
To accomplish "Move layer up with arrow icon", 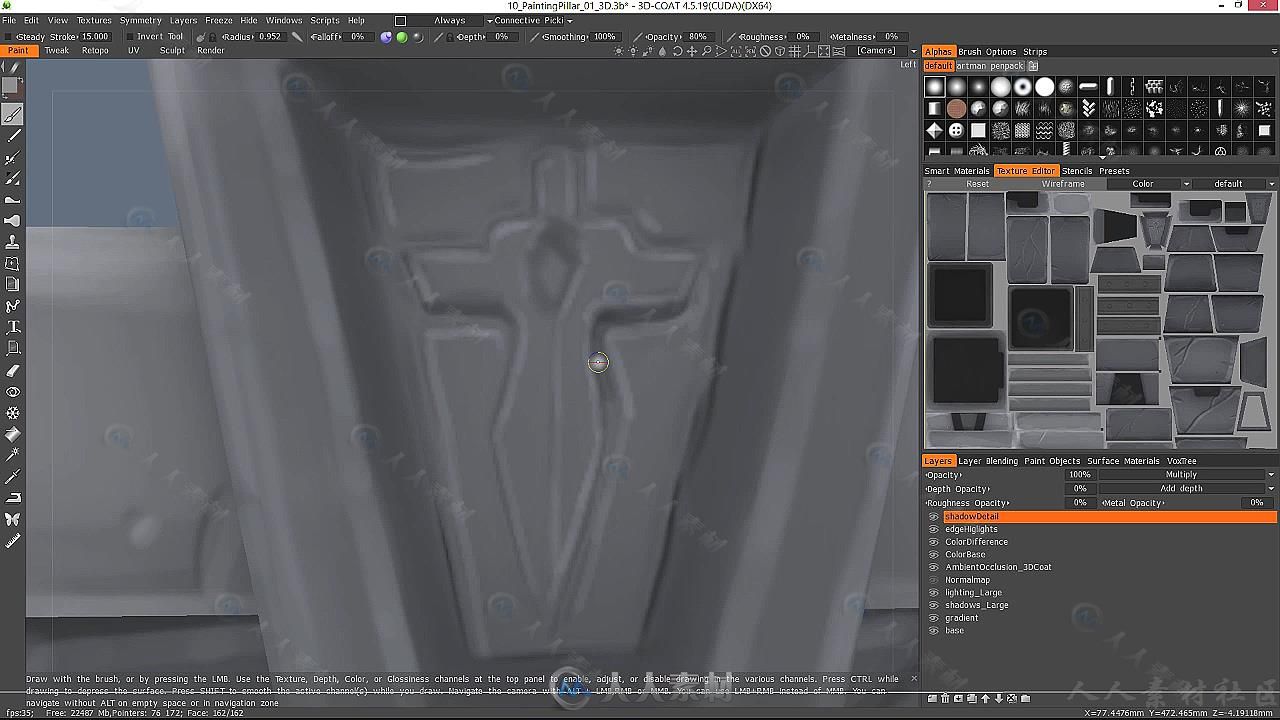I will click(985, 698).
